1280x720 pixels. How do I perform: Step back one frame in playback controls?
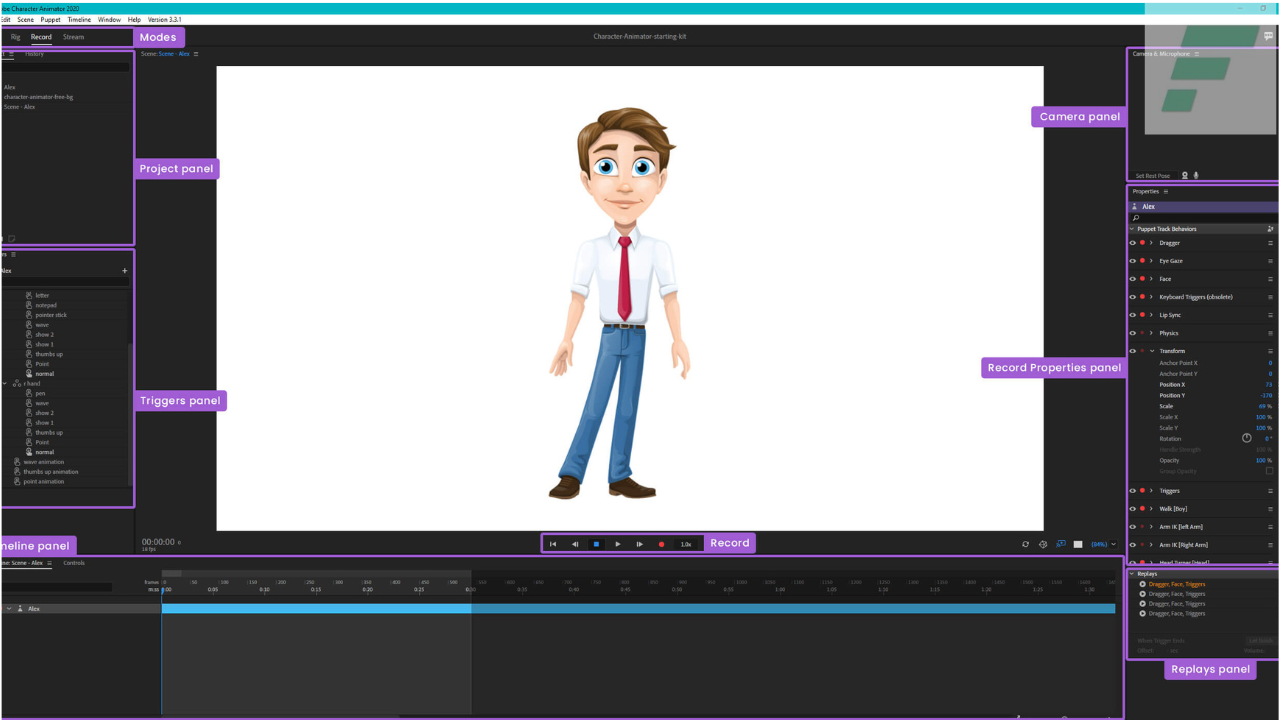575,544
